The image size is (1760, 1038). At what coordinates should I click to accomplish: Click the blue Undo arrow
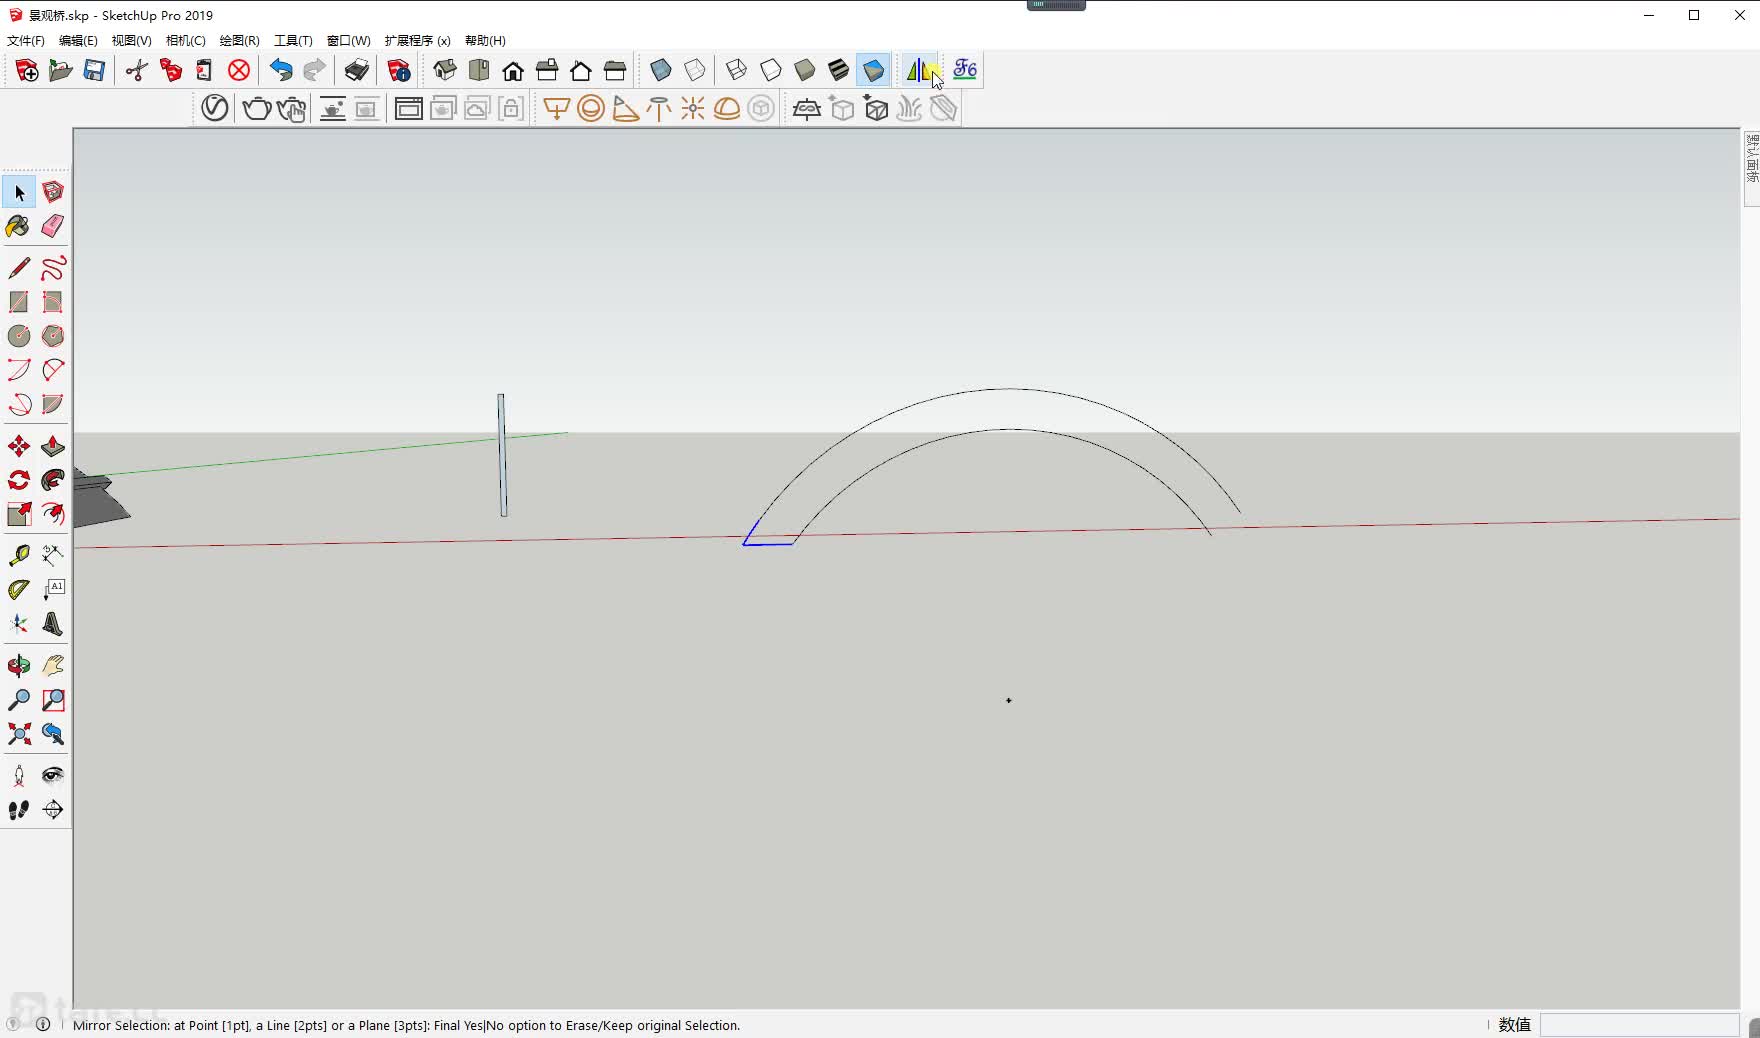tap(281, 70)
